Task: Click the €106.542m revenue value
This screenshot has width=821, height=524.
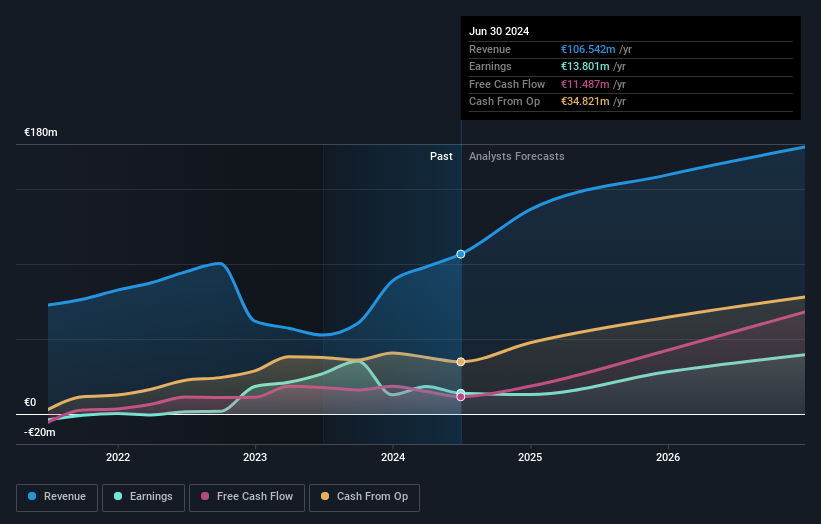Action: click(588, 49)
